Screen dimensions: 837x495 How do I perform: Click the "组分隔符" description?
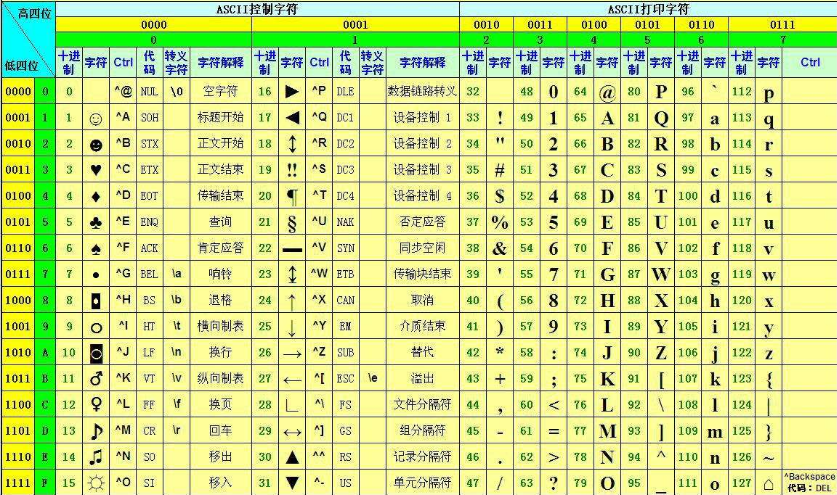click(422, 430)
